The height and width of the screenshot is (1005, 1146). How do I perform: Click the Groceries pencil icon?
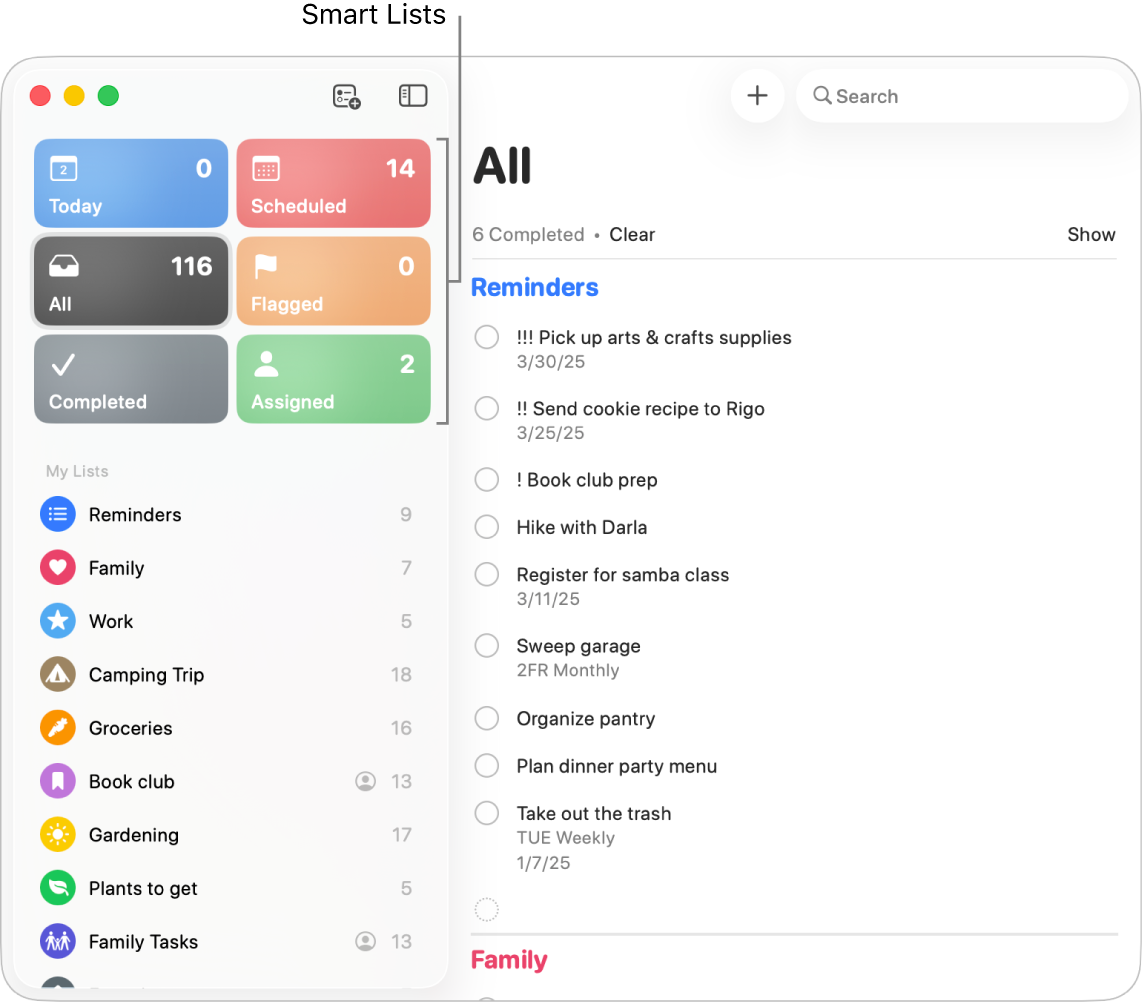pos(57,728)
